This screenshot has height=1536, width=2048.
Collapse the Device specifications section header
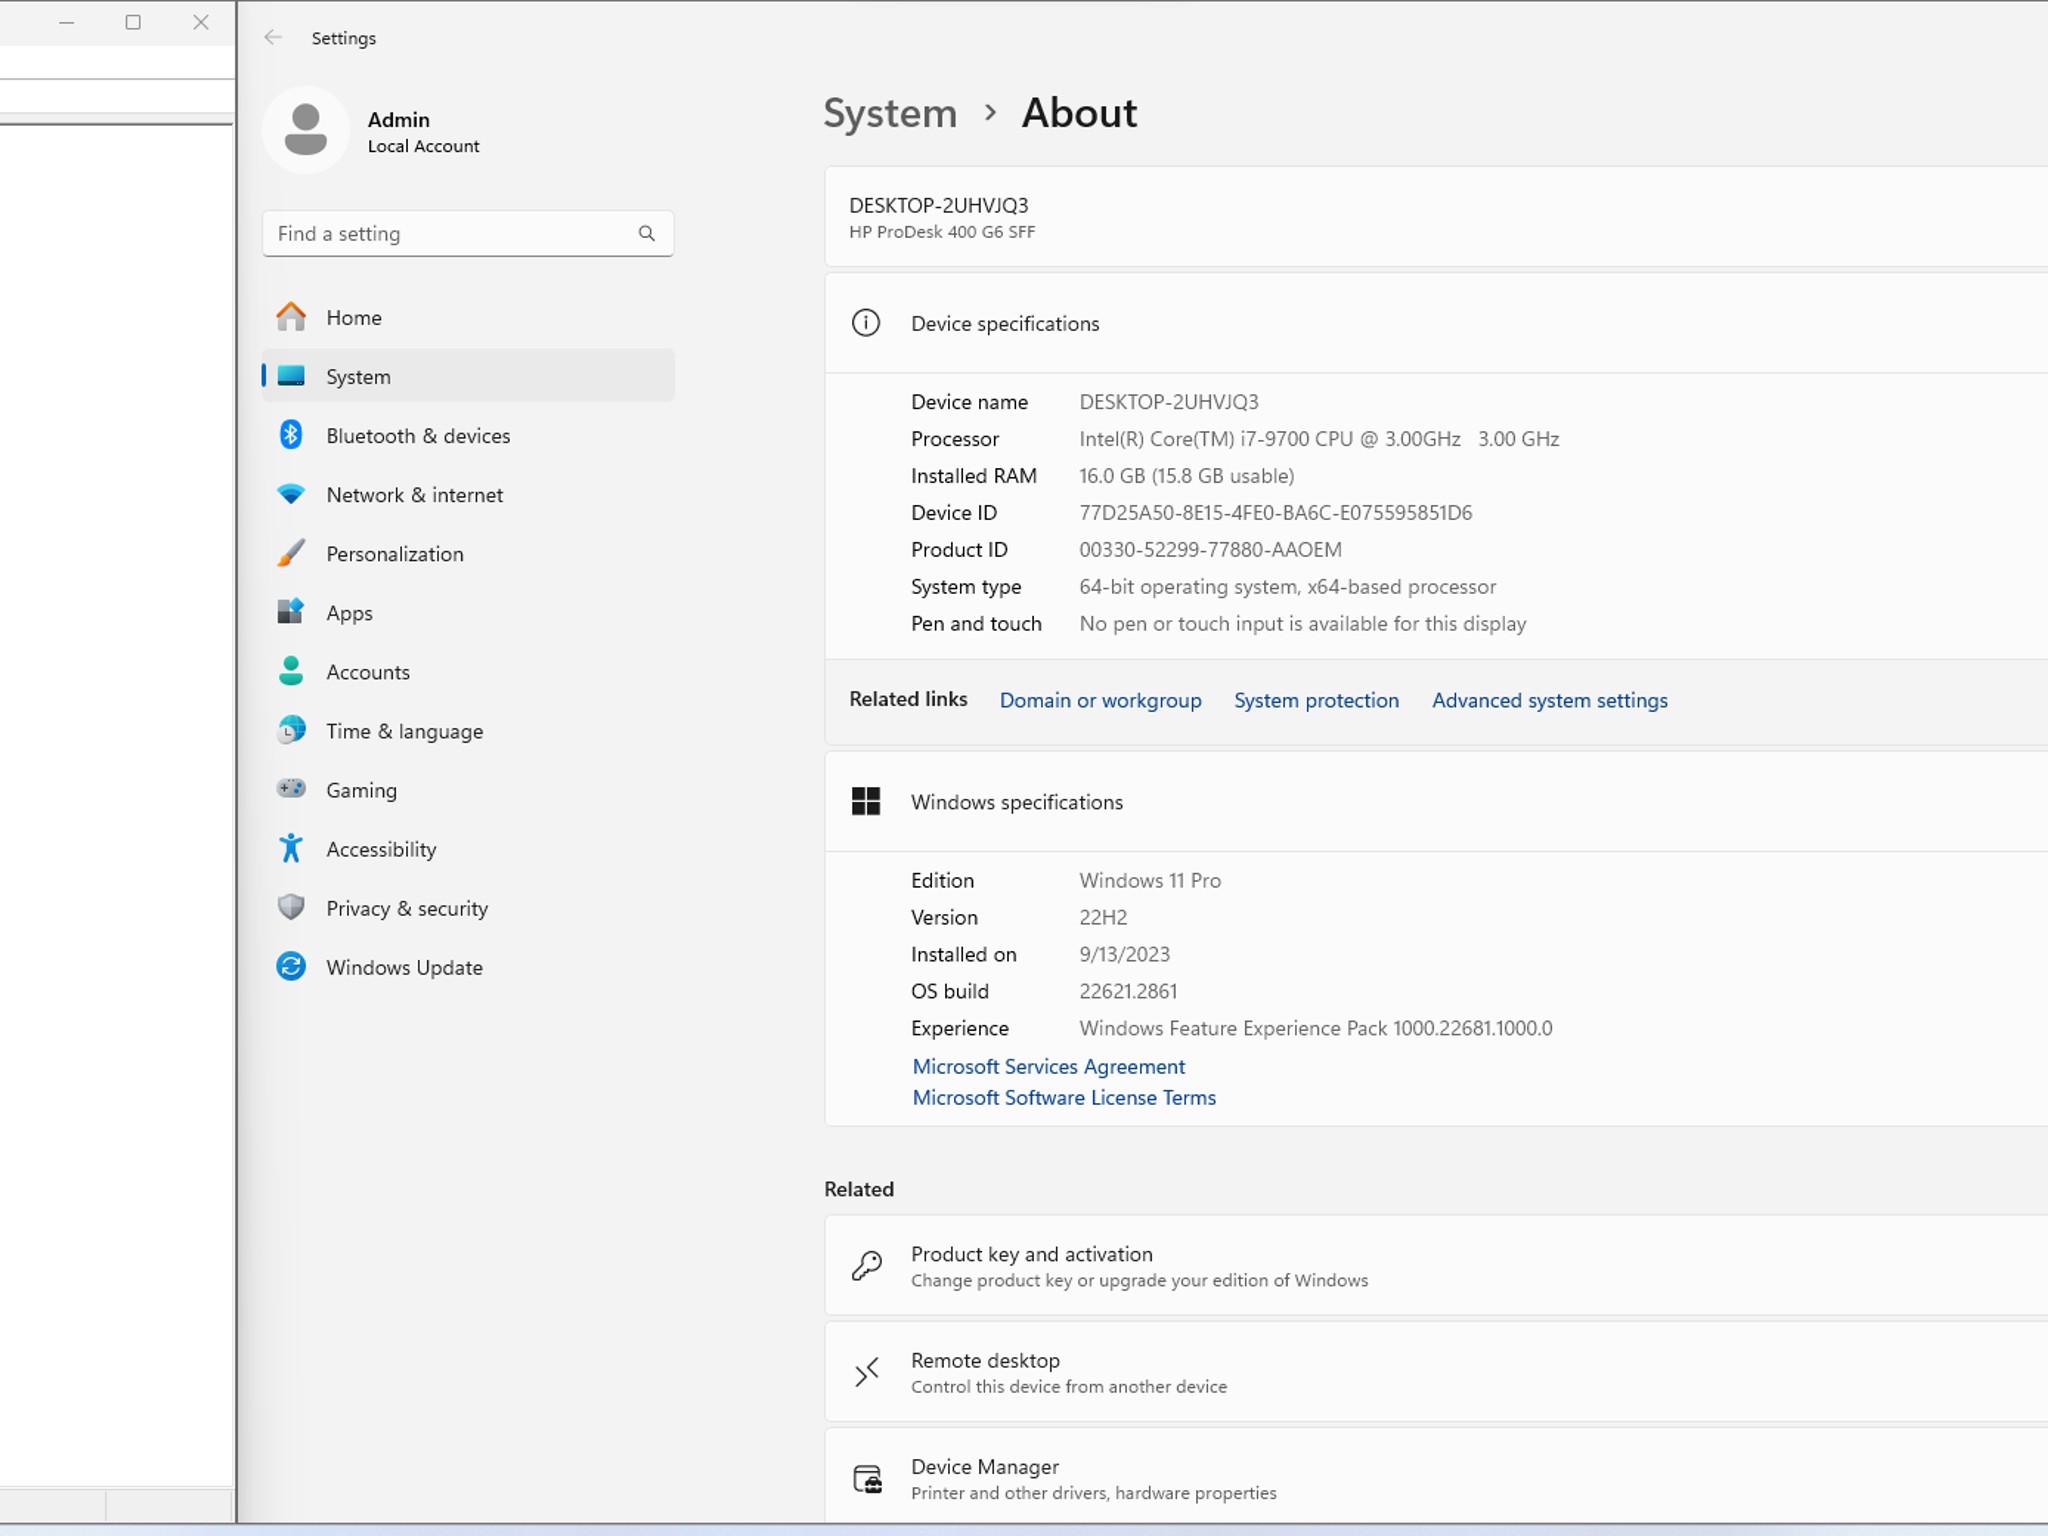[1436, 323]
